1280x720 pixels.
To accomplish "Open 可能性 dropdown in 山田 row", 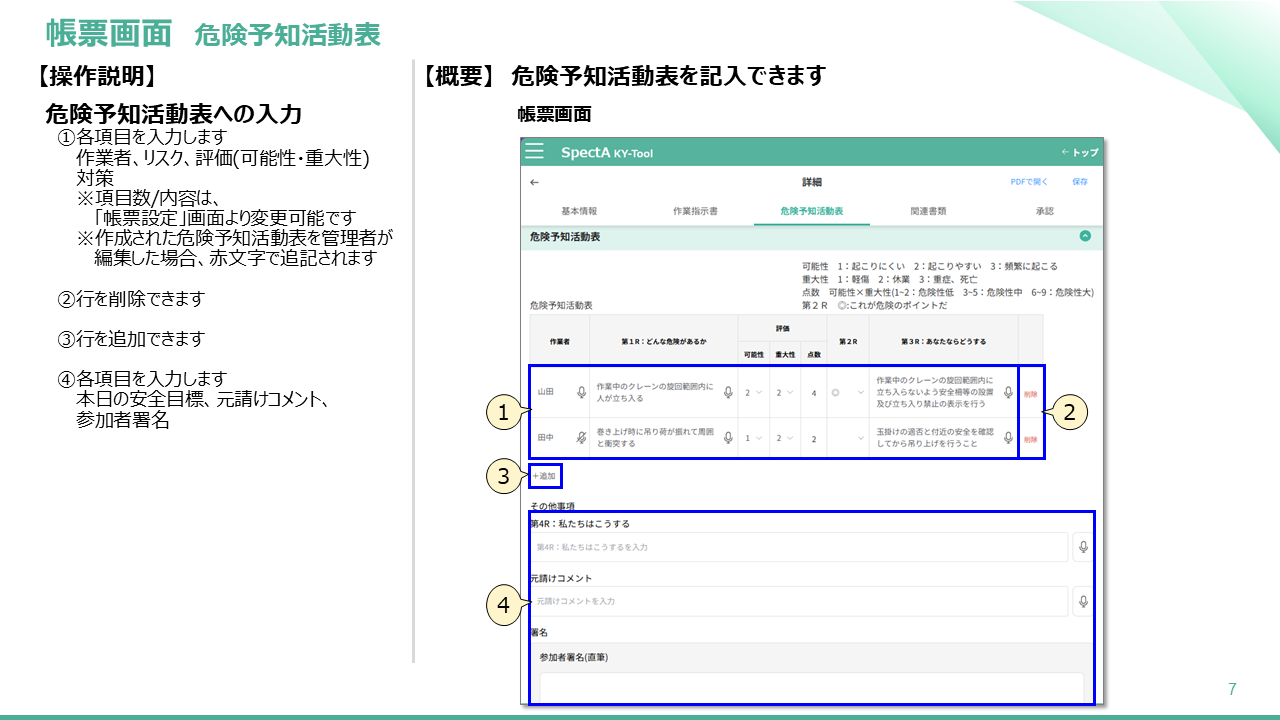I will (x=752, y=393).
